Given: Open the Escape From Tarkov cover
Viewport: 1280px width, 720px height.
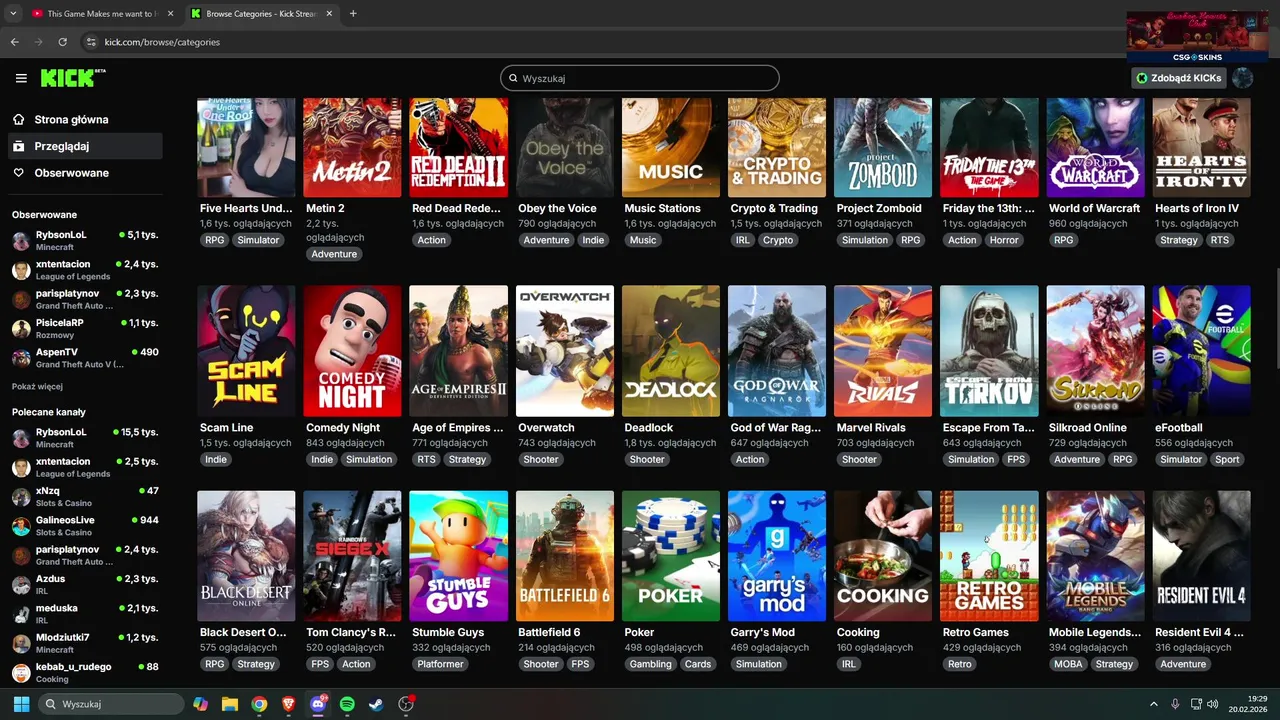Looking at the screenshot, I should pyautogui.click(x=989, y=351).
